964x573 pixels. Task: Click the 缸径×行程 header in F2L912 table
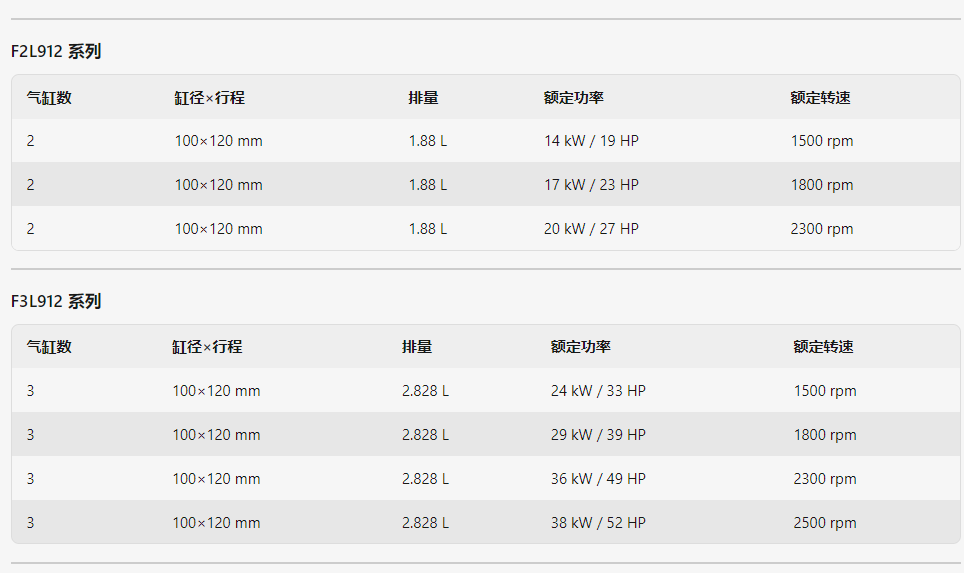click(x=210, y=98)
